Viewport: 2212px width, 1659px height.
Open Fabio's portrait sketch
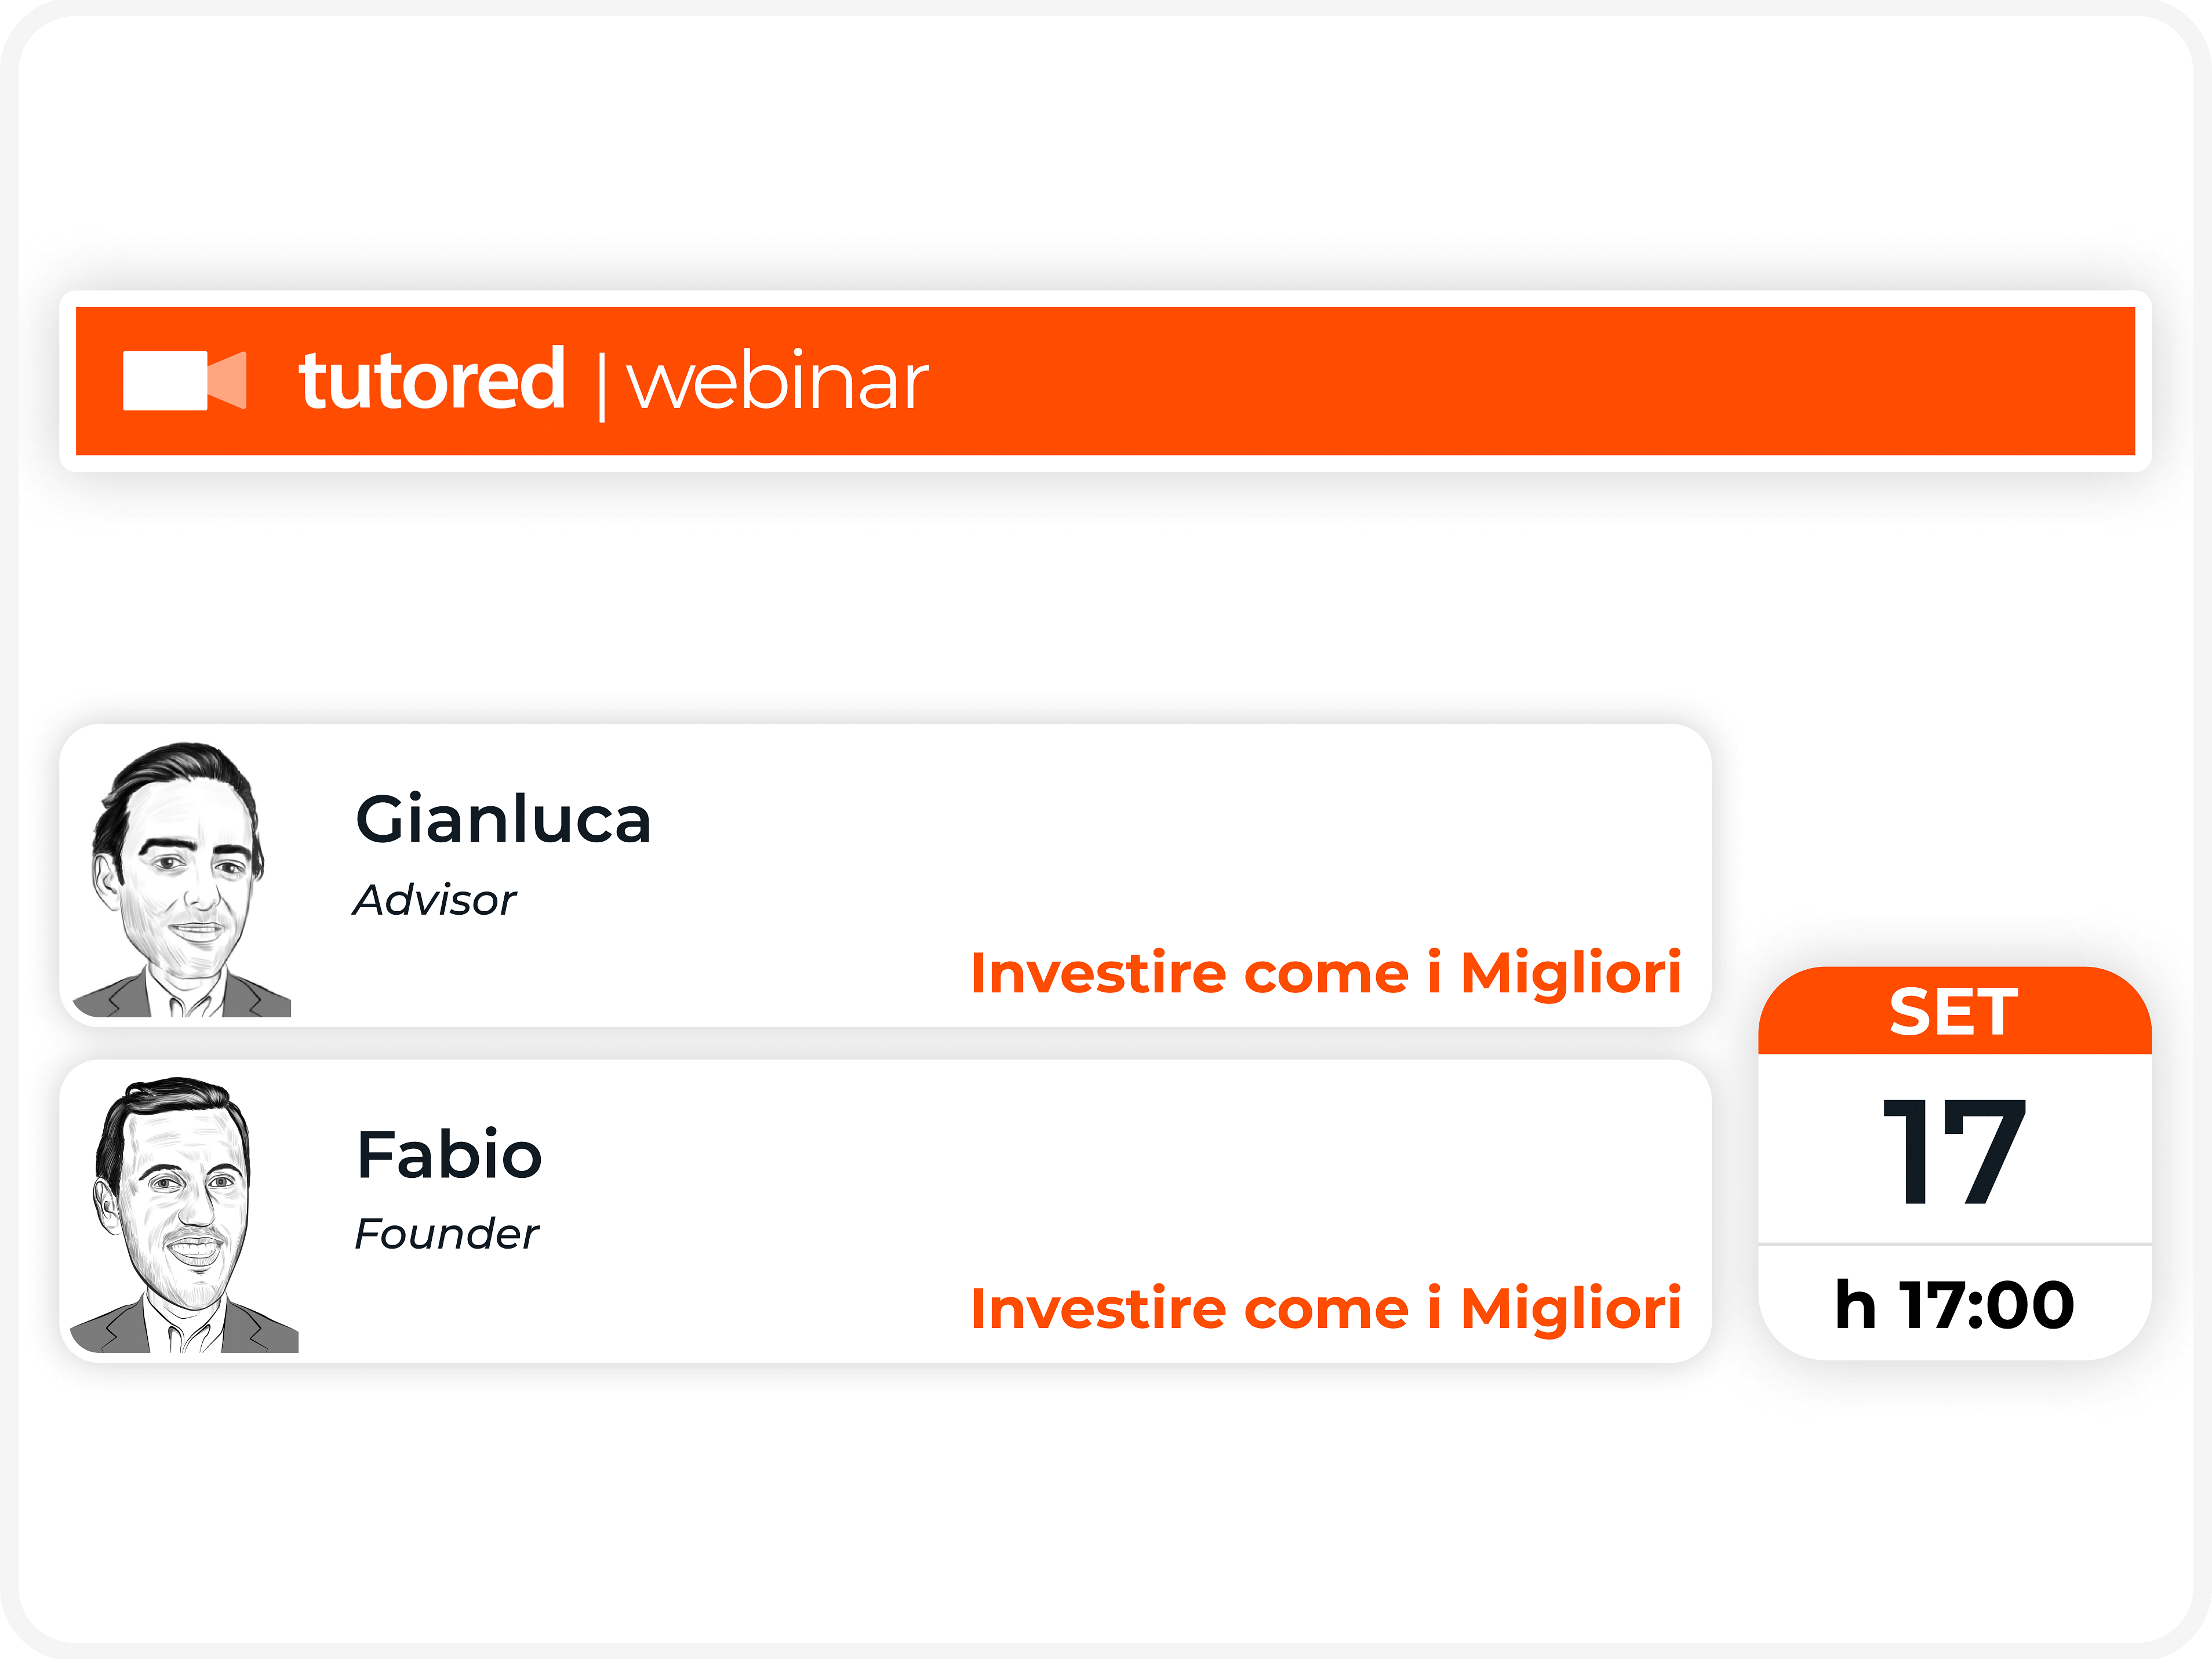pyautogui.click(x=184, y=1214)
